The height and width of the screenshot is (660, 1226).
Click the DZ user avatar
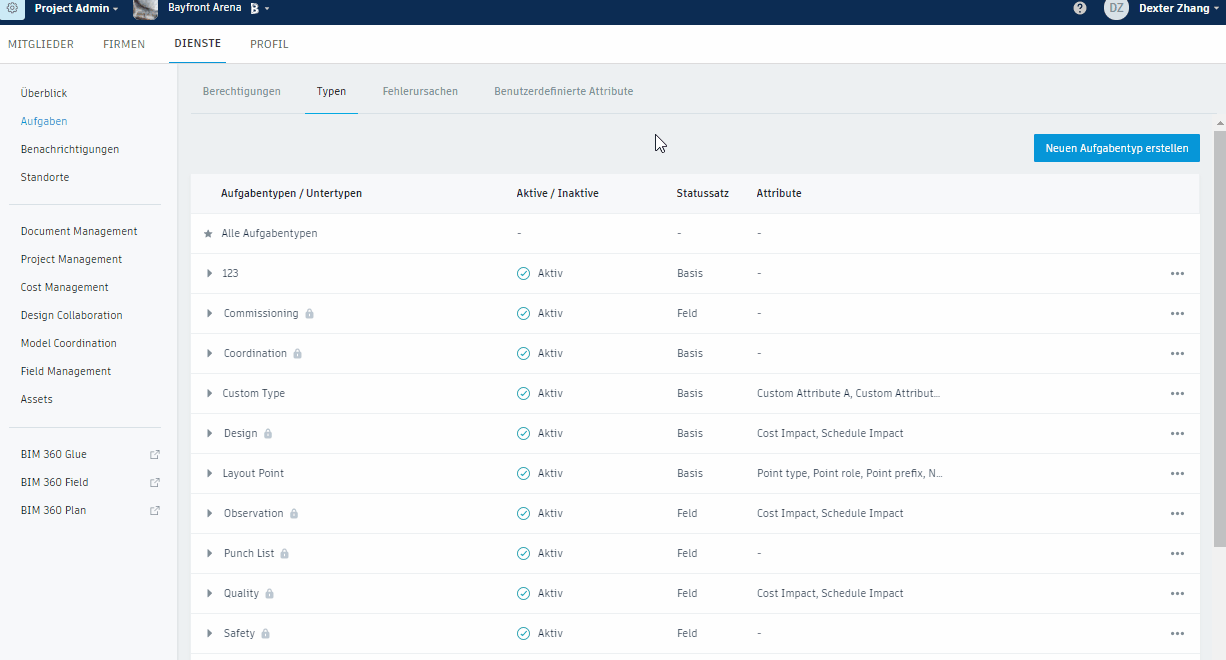pyautogui.click(x=1116, y=8)
